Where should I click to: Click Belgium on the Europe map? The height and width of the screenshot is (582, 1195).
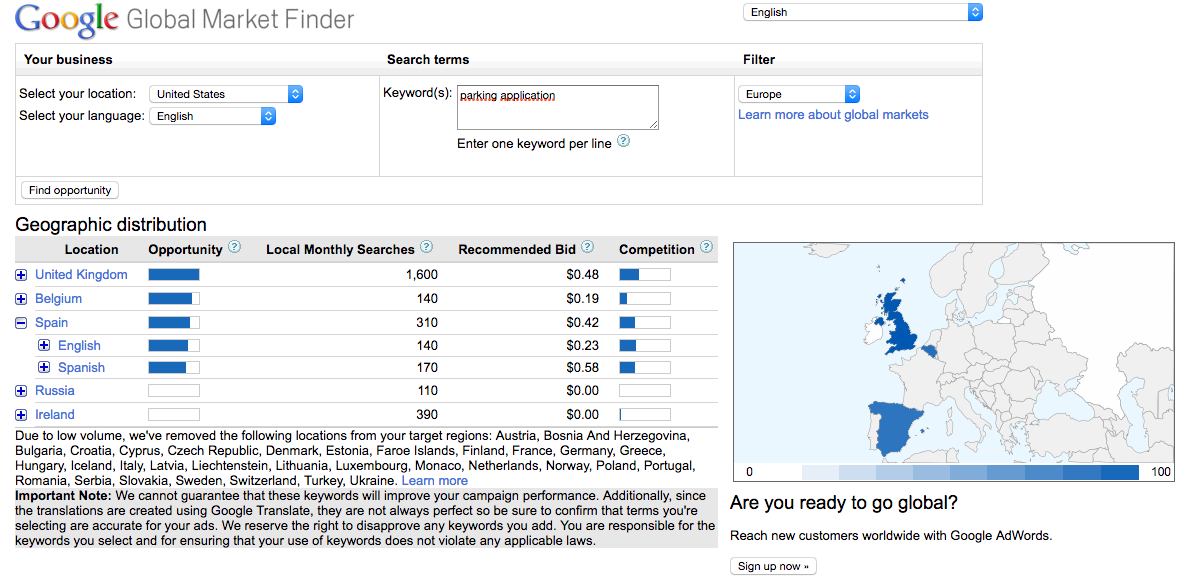[x=933, y=352]
